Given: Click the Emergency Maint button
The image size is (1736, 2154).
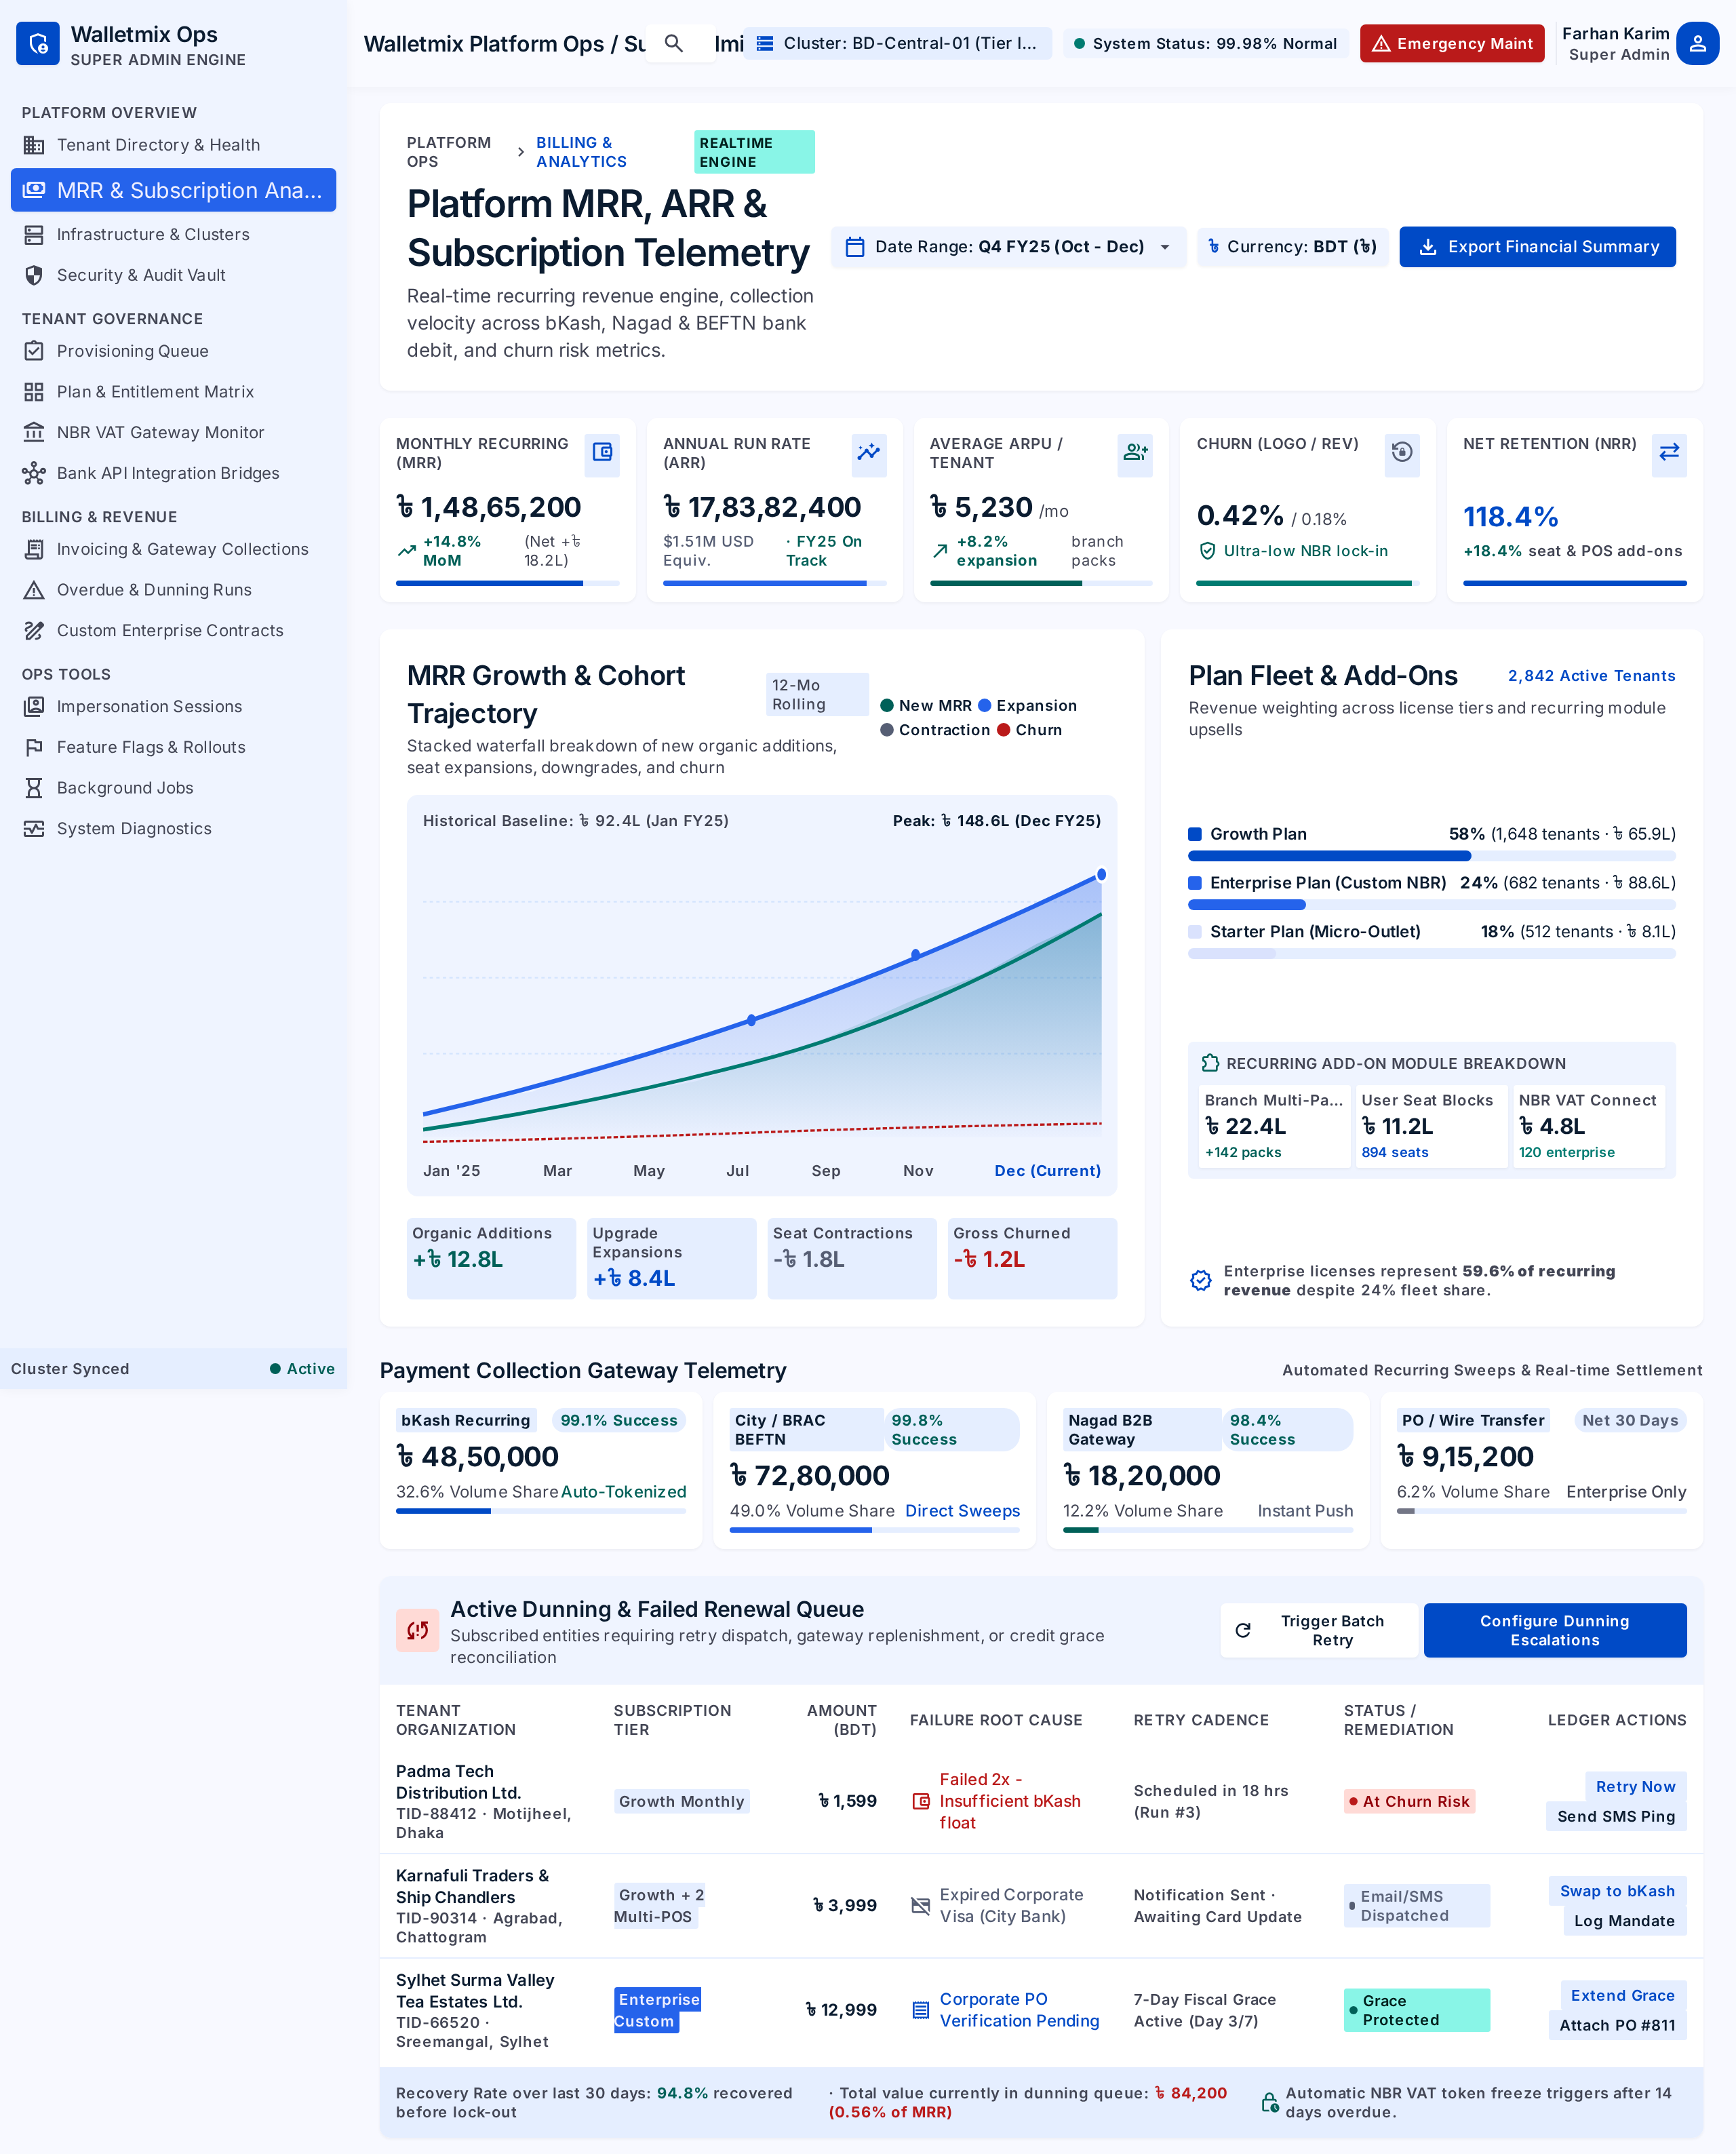Looking at the screenshot, I should click(x=1452, y=44).
